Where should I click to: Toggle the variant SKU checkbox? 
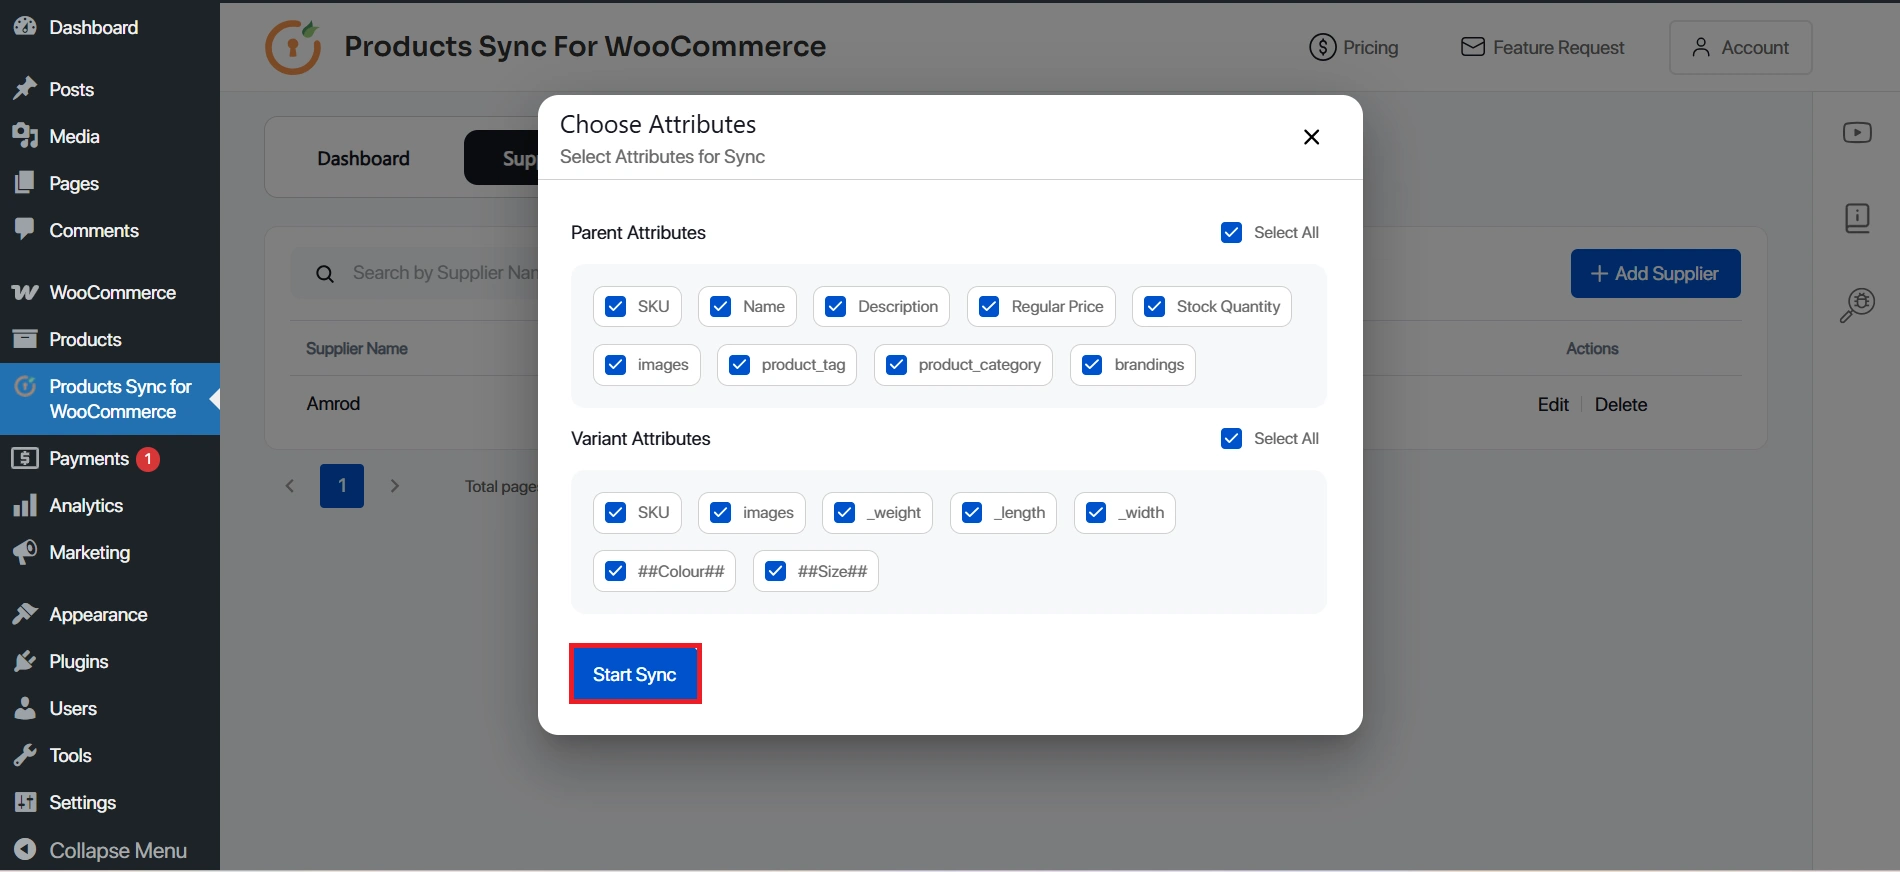tap(615, 512)
